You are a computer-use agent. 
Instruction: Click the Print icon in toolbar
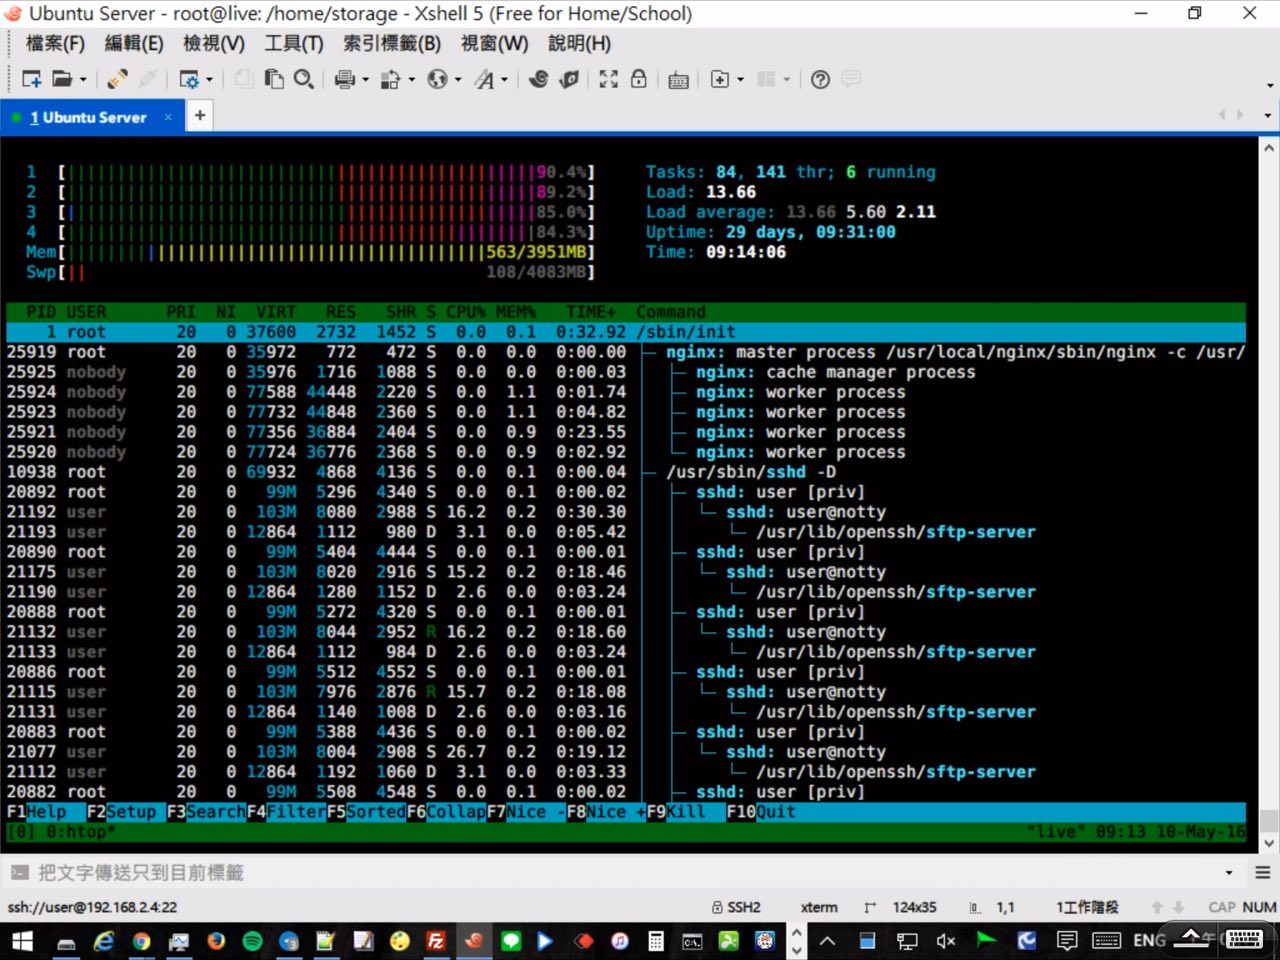point(345,79)
